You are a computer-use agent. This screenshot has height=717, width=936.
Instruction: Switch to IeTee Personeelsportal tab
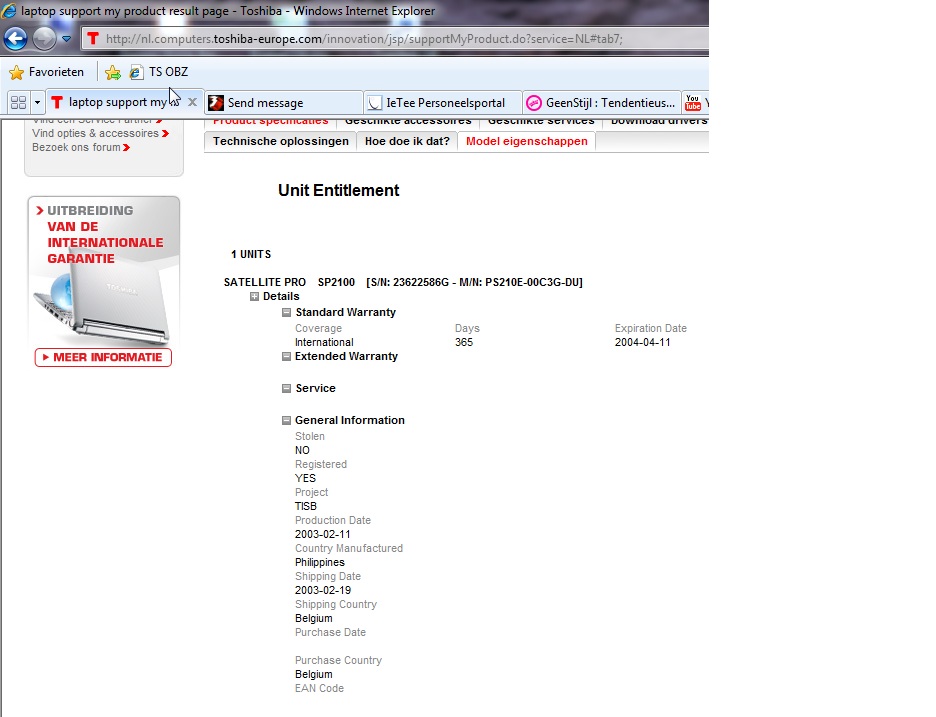[x=443, y=103]
